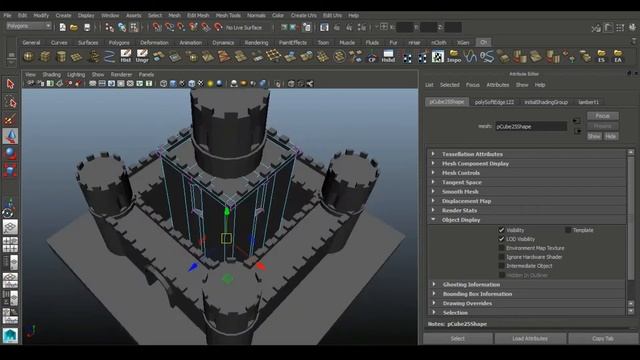Enable use all lights yellow sphere icon
Screen dimensions: 640x360
pyautogui.click(x=210, y=84)
